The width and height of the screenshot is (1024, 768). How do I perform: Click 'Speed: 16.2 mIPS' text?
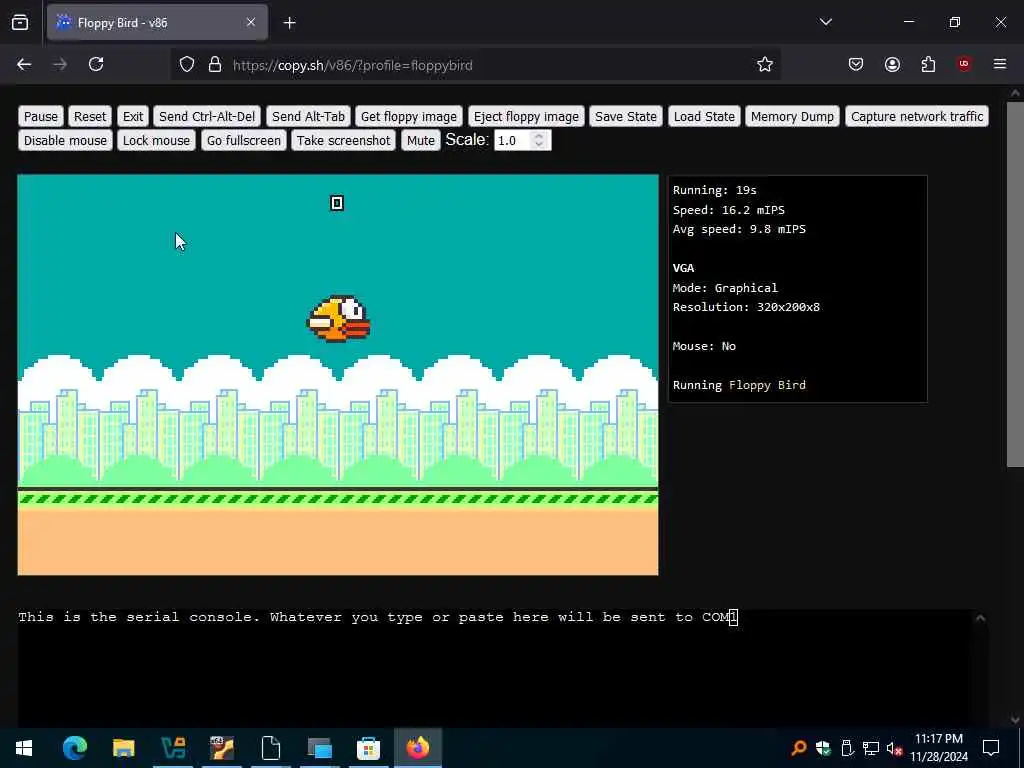729,210
